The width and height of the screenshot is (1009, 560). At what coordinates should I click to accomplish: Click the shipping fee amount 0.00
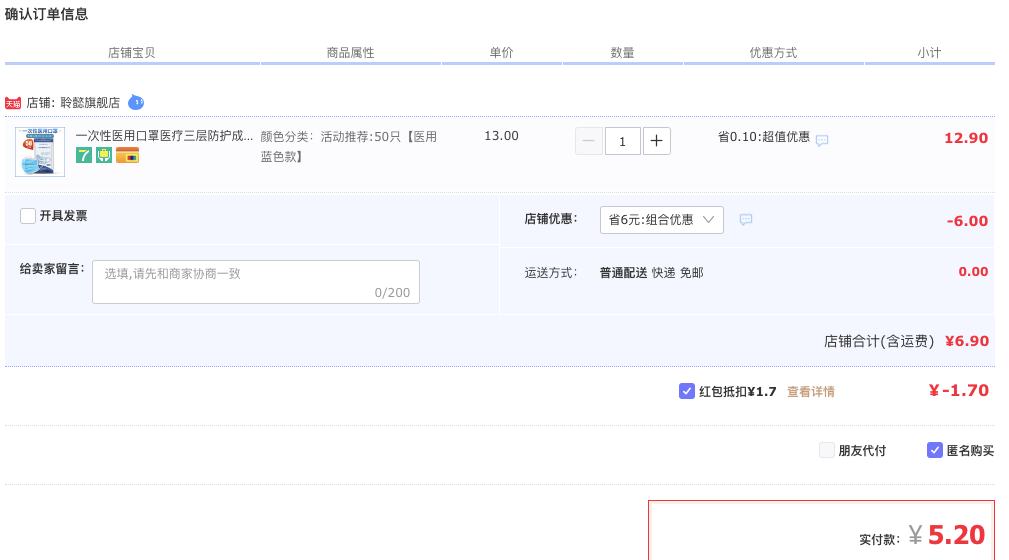(973, 272)
